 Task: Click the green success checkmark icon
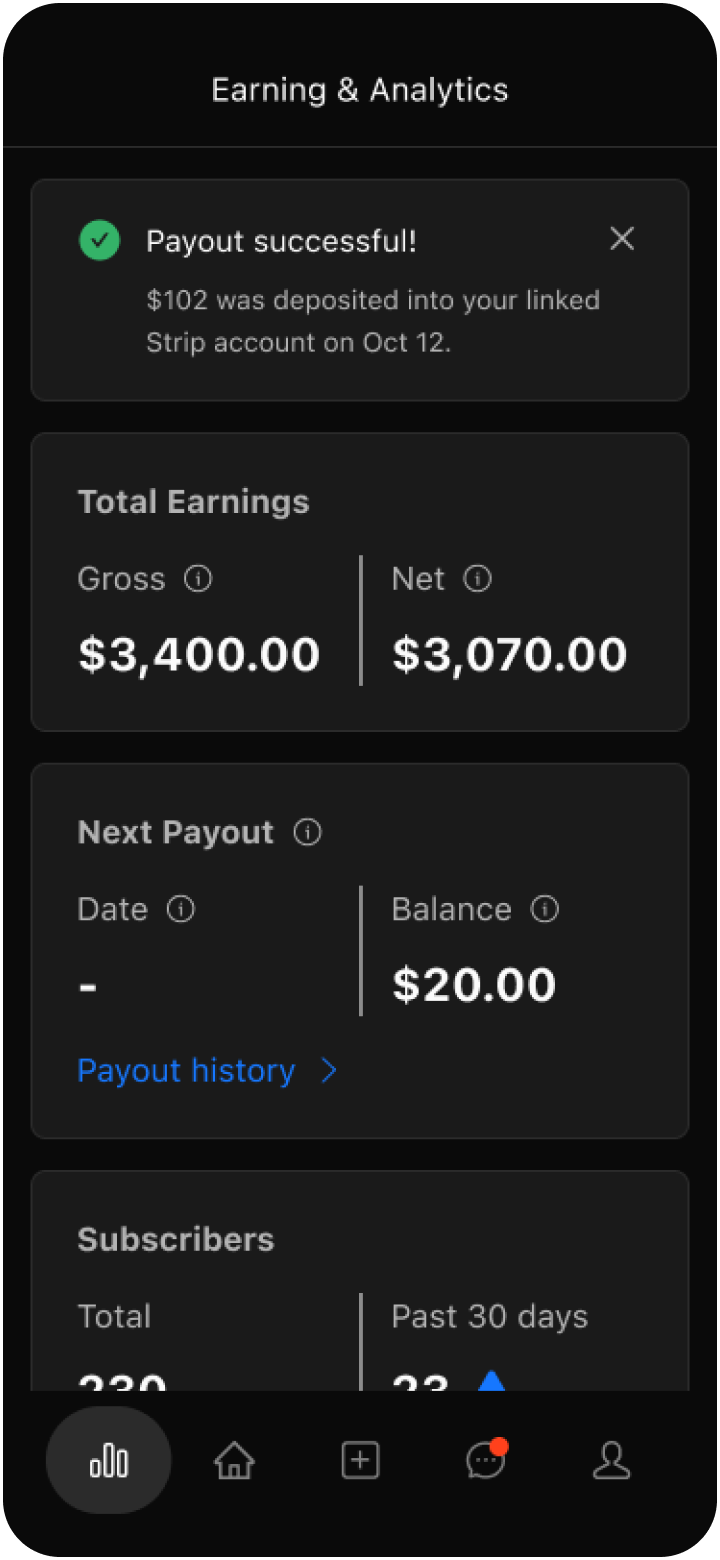point(100,240)
